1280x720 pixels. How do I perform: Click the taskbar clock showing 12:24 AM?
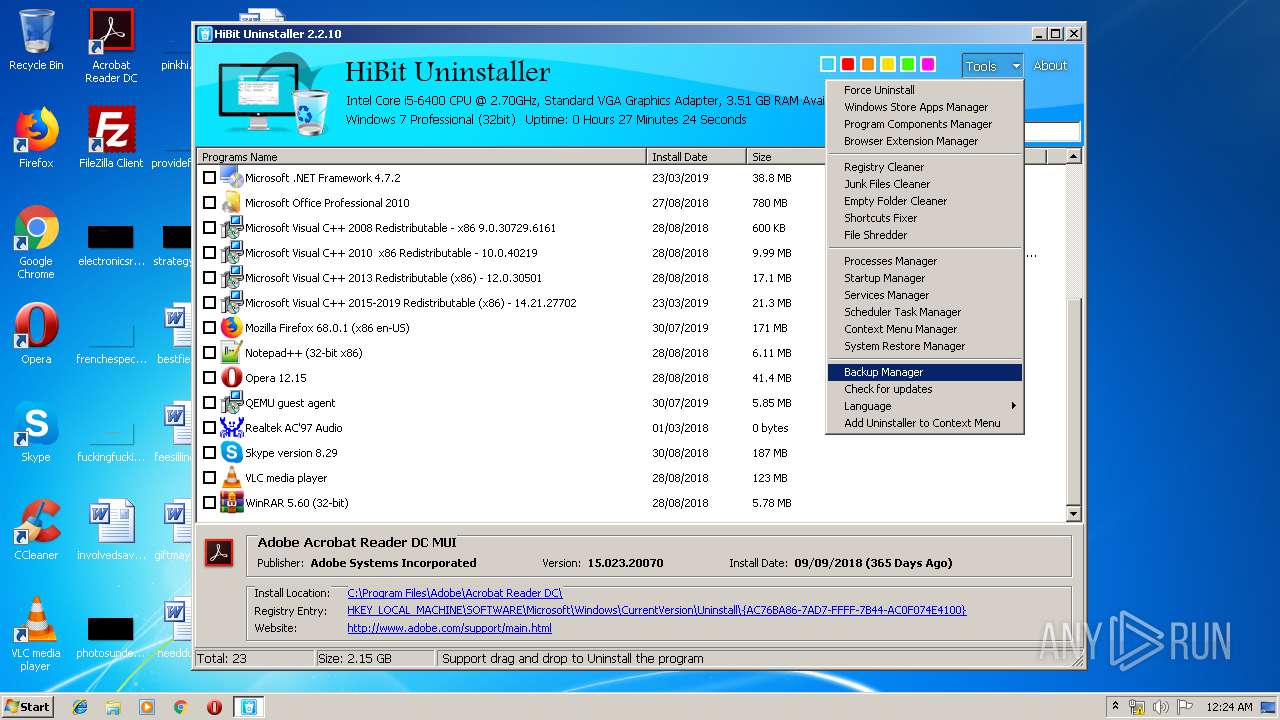coord(1229,707)
